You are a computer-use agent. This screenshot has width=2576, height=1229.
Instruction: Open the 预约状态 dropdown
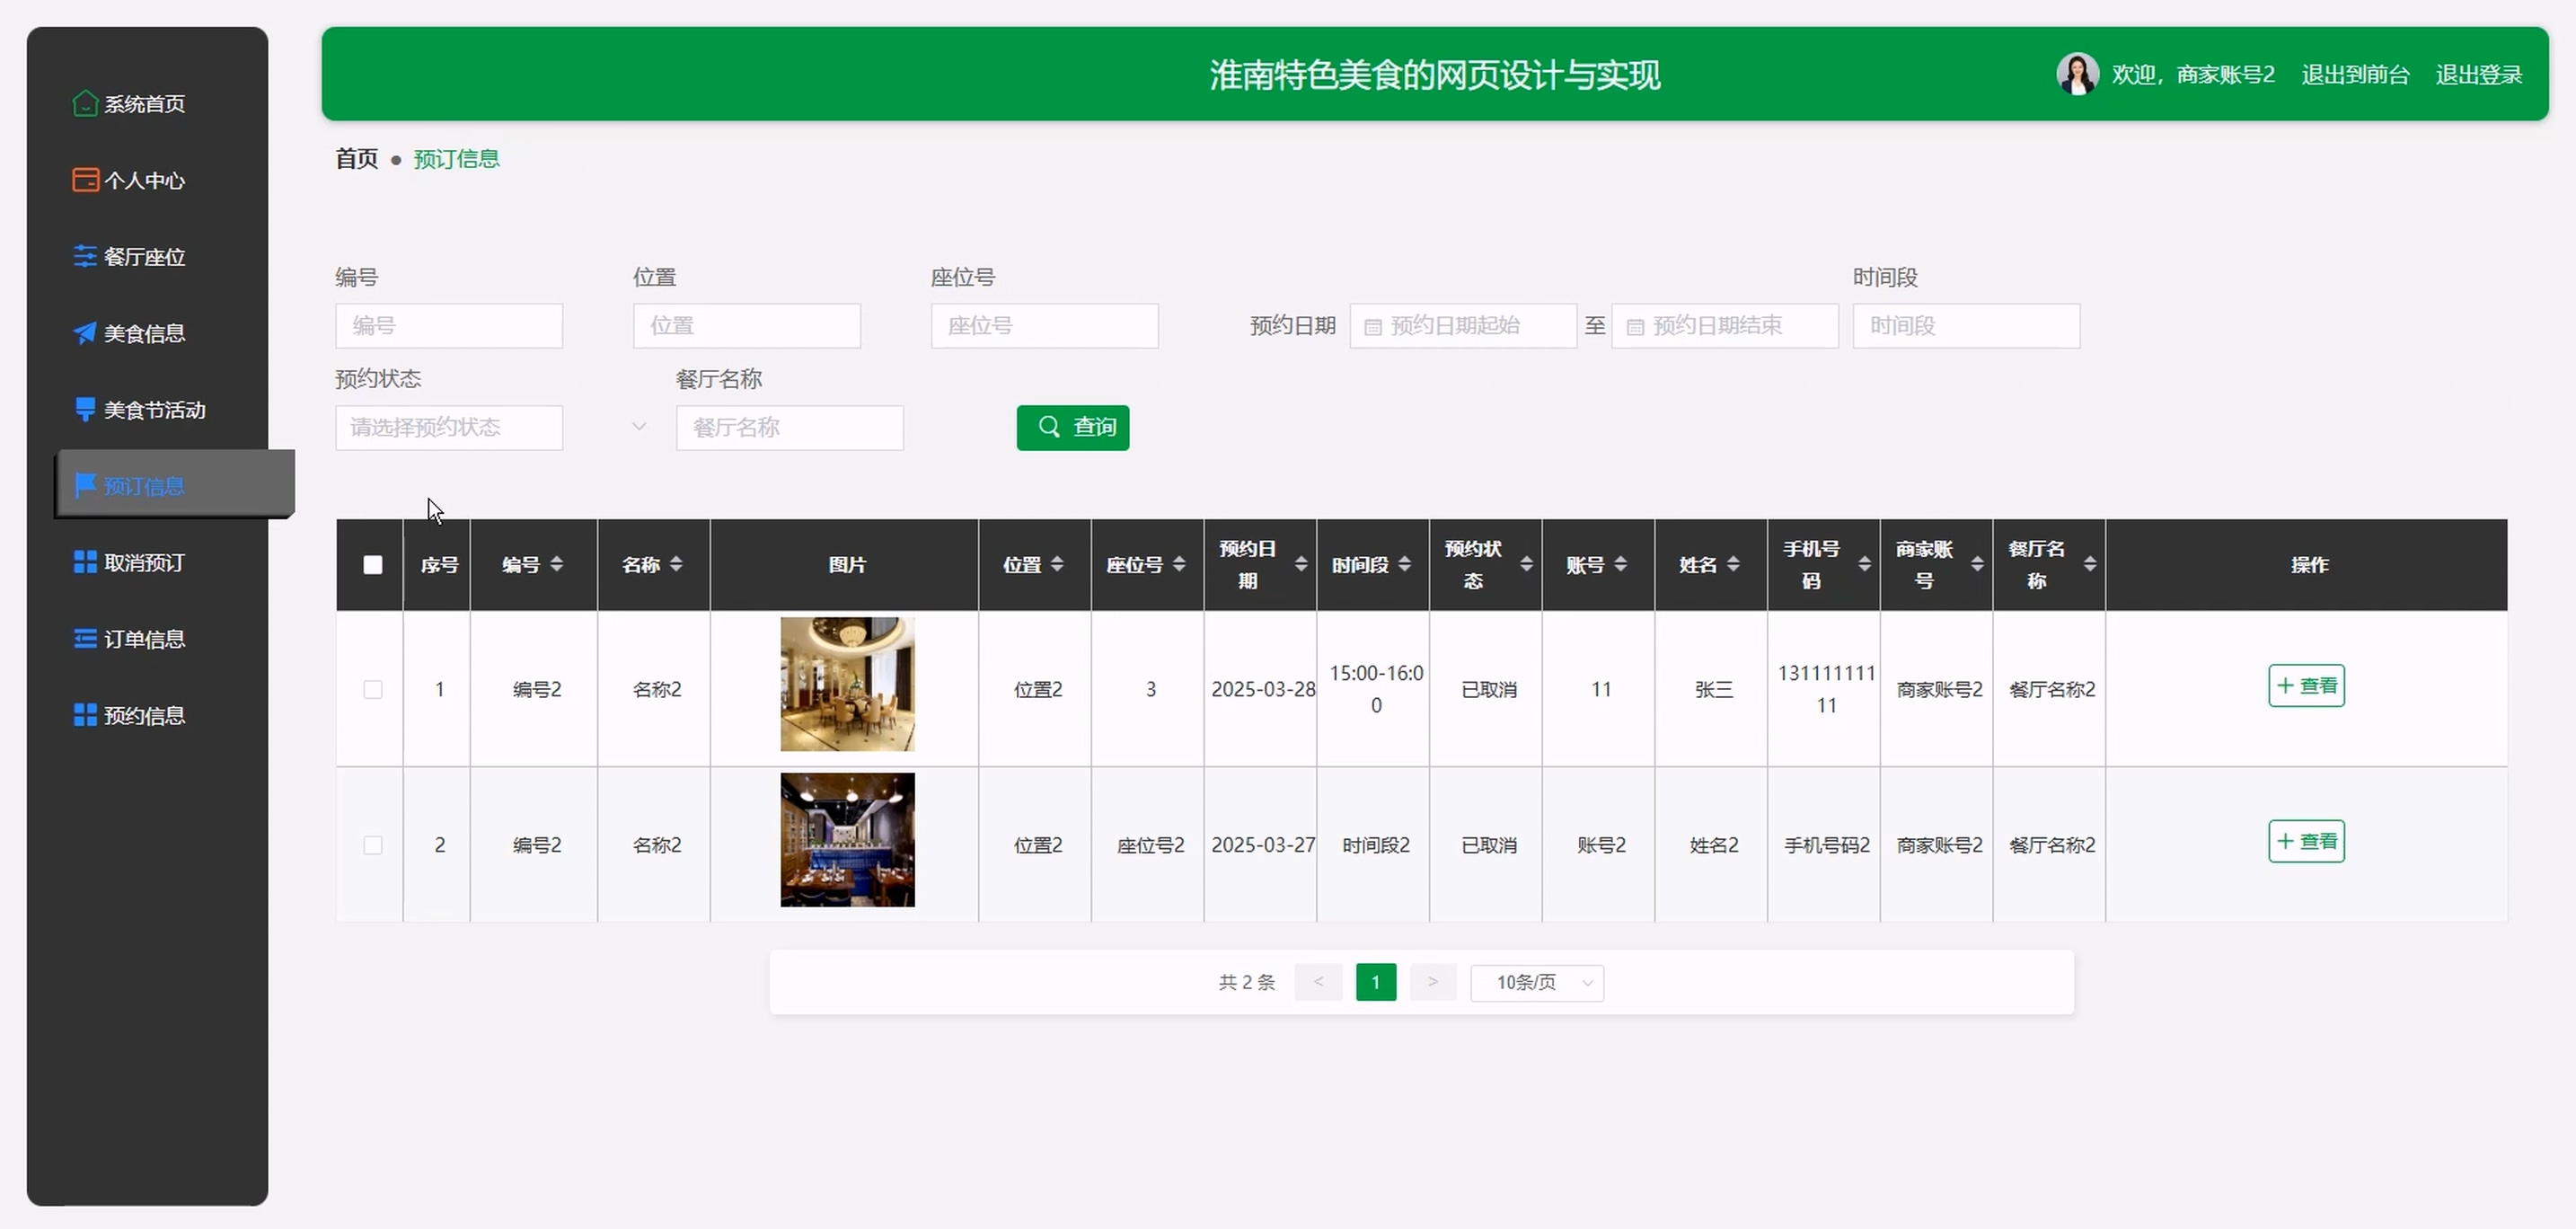click(x=449, y=428)
